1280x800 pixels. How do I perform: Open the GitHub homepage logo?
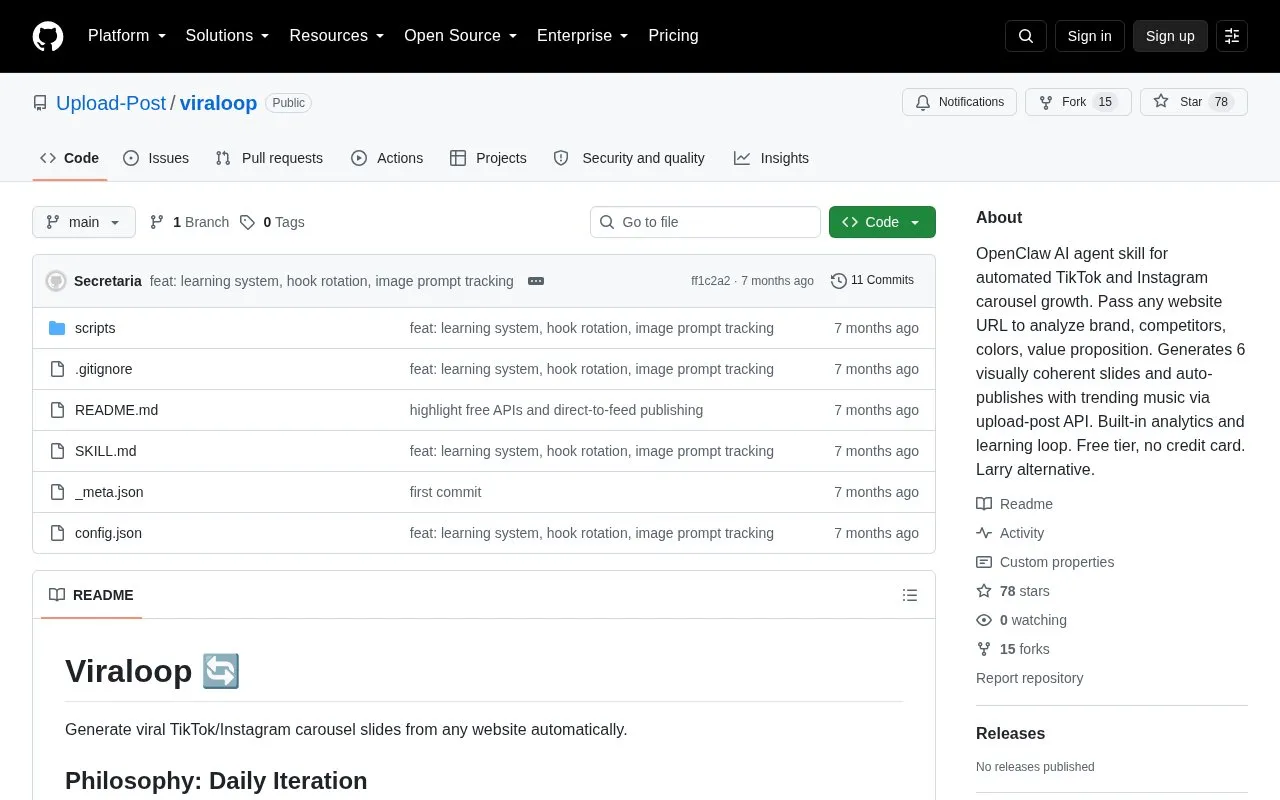click(x=48, y=36)
